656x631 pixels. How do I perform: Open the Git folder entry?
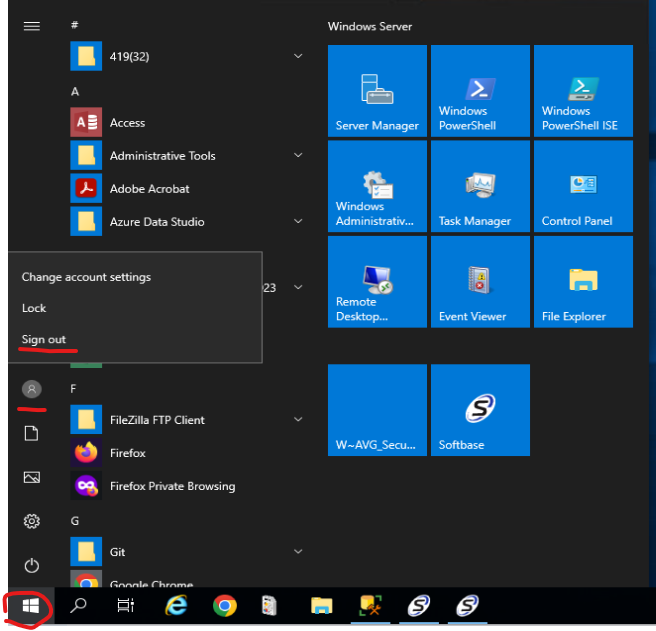187,552
